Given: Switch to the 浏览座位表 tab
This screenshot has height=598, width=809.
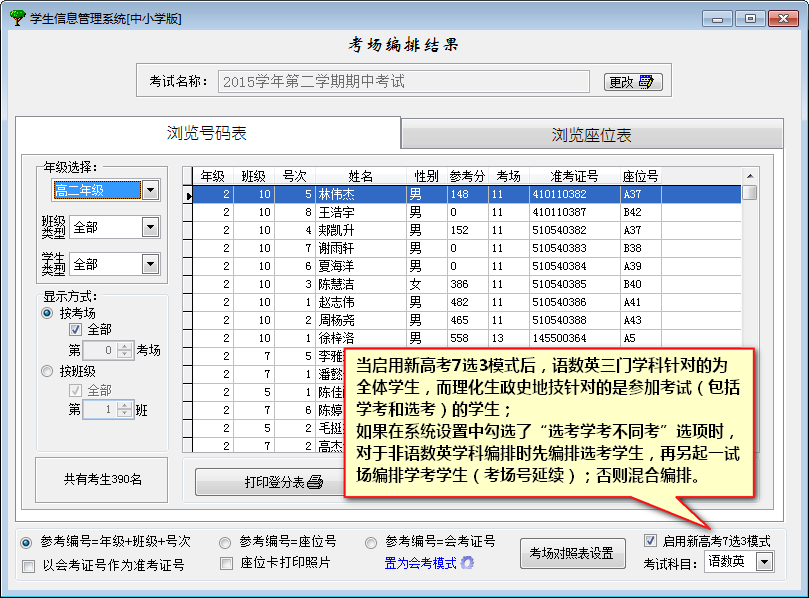Looking at the screenshot, I should coord(591,135).
